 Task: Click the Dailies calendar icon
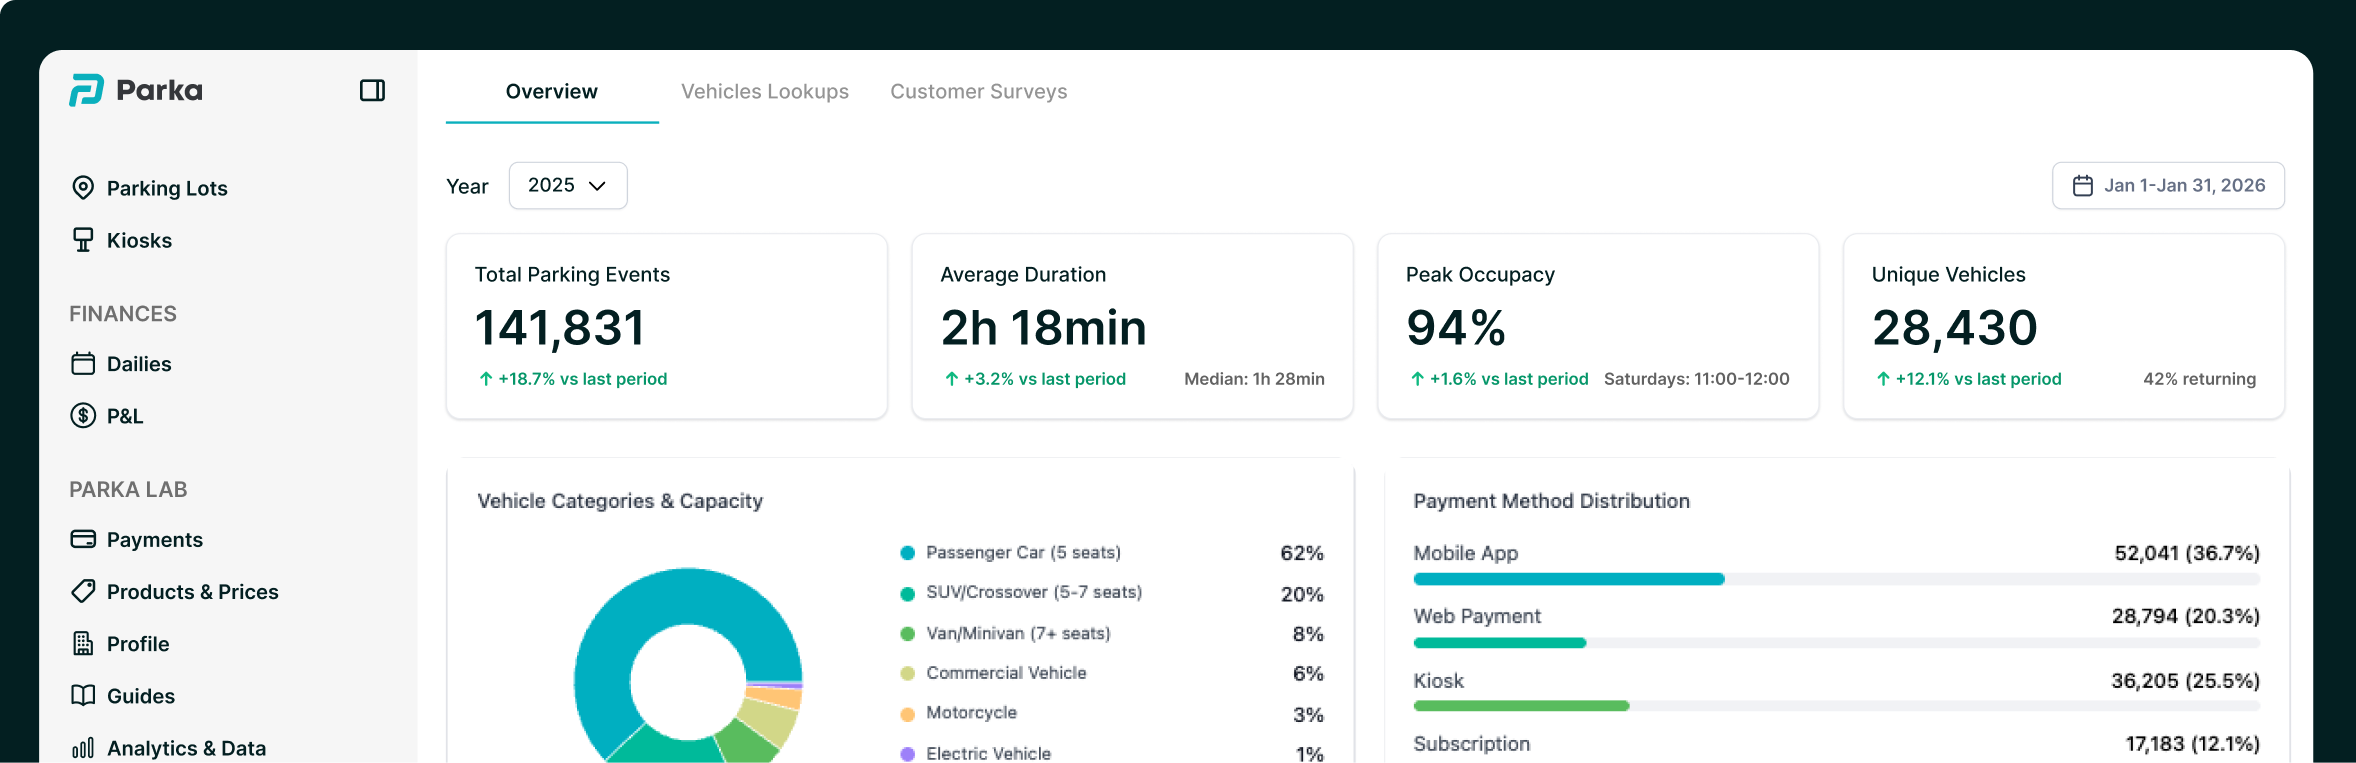(x=83, y=364)
